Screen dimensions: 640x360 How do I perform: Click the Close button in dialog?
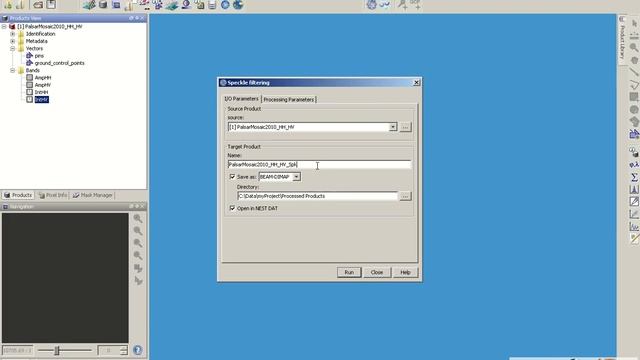(377, 272)
